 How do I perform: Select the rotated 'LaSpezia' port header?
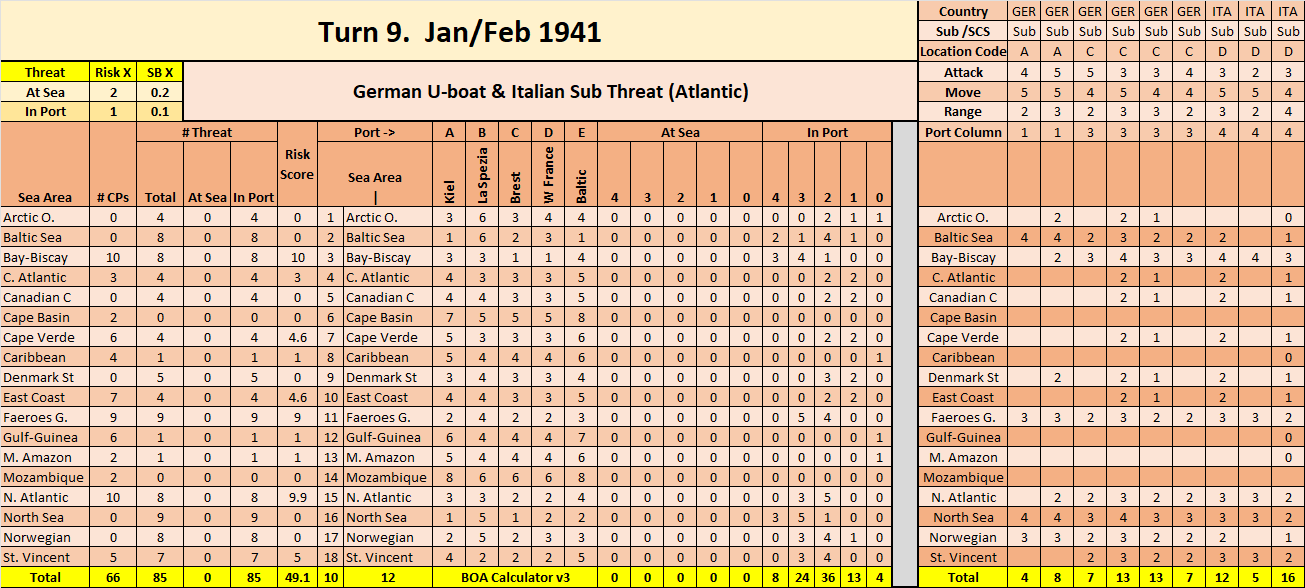click(x=482, y=176)
